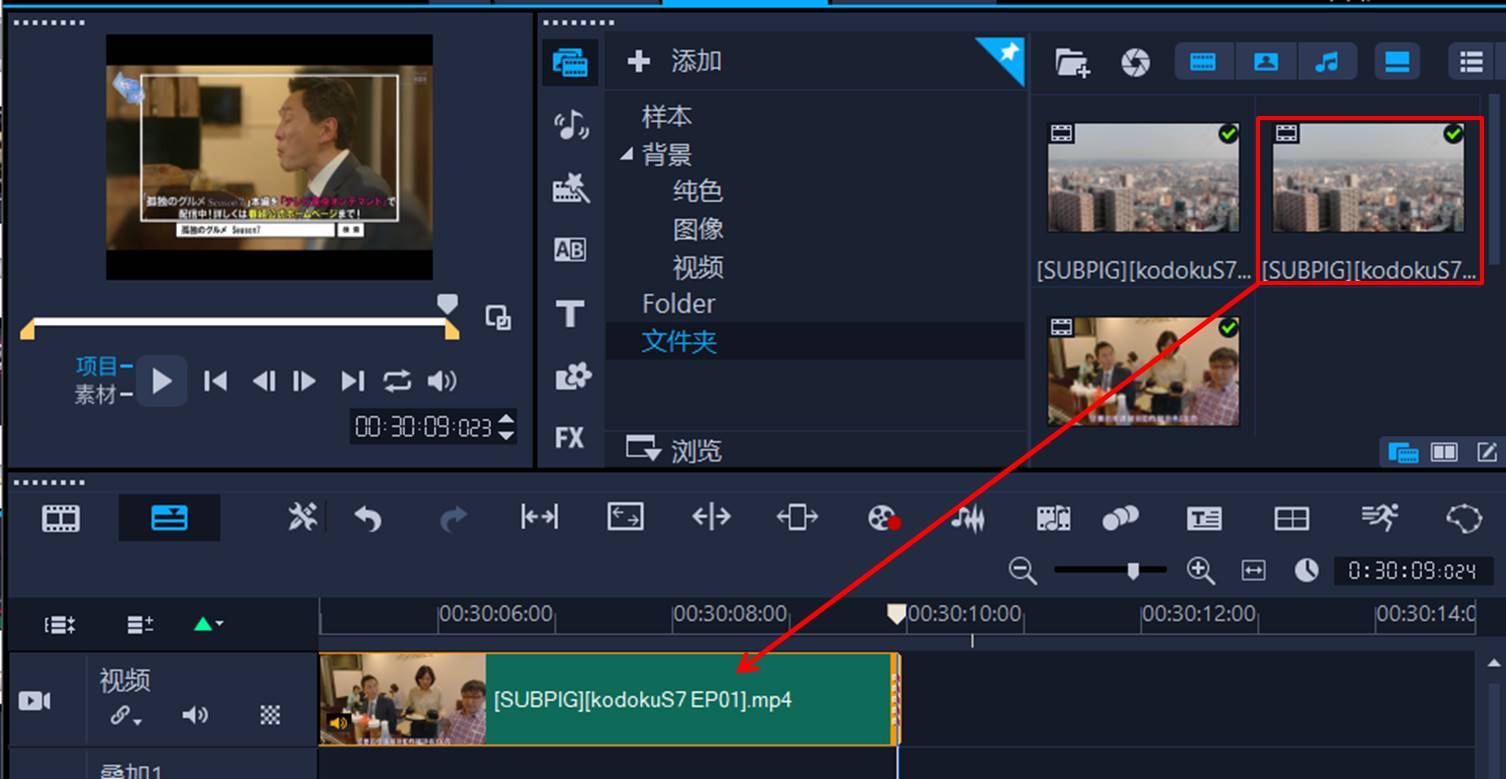Open the Sound library panel

570,125
